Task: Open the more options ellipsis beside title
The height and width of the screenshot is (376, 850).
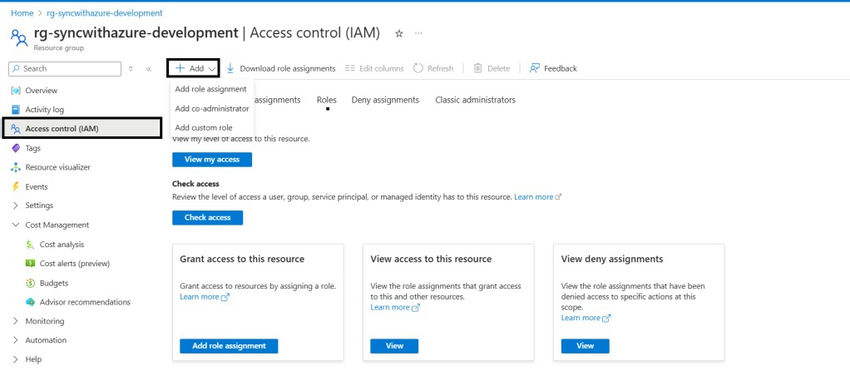Action: click(x=418, y=33)
